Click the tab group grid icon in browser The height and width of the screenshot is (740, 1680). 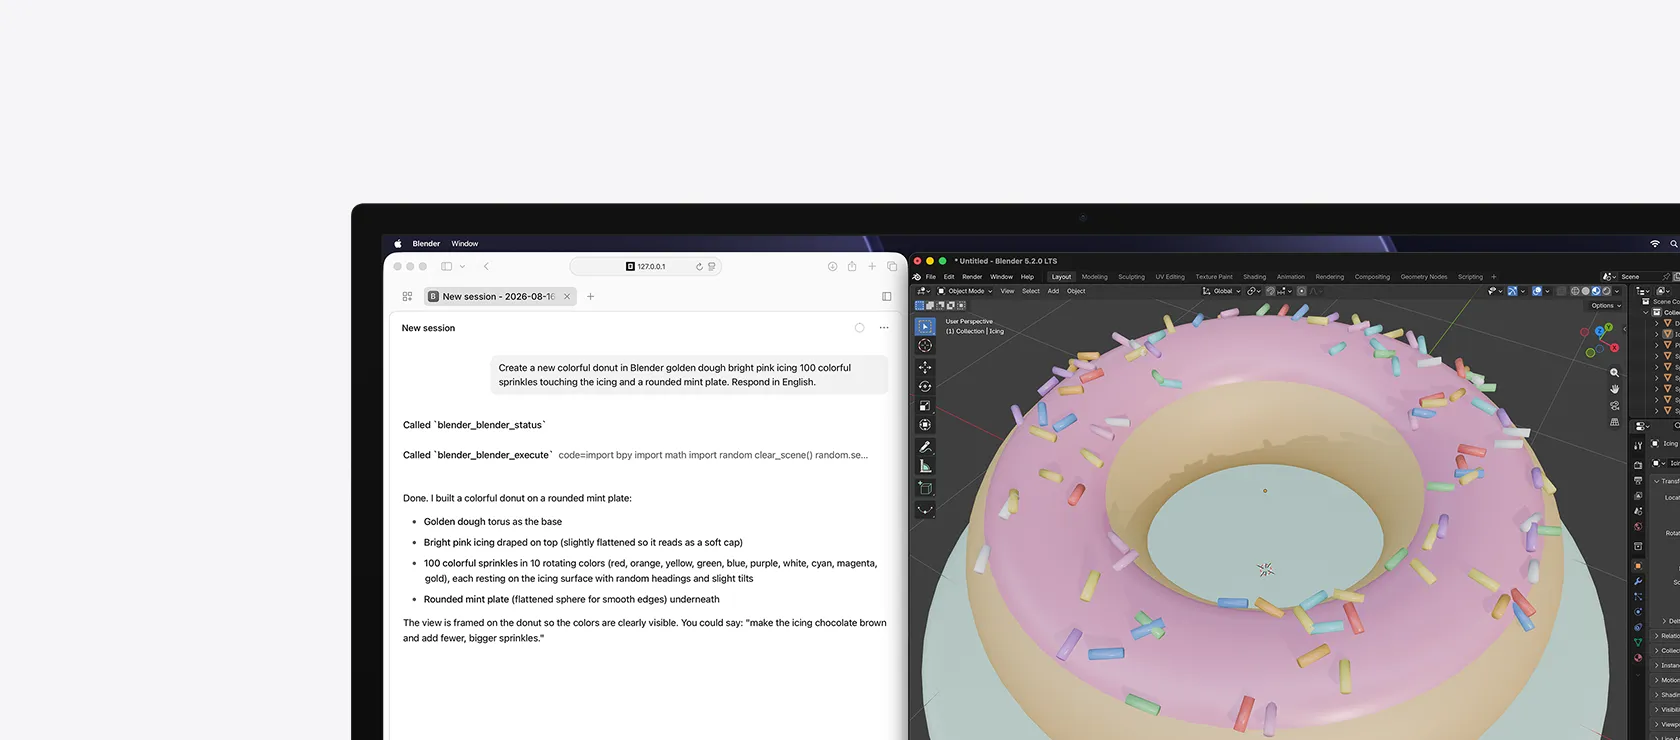pyautogui.click(x=407, y=296)
